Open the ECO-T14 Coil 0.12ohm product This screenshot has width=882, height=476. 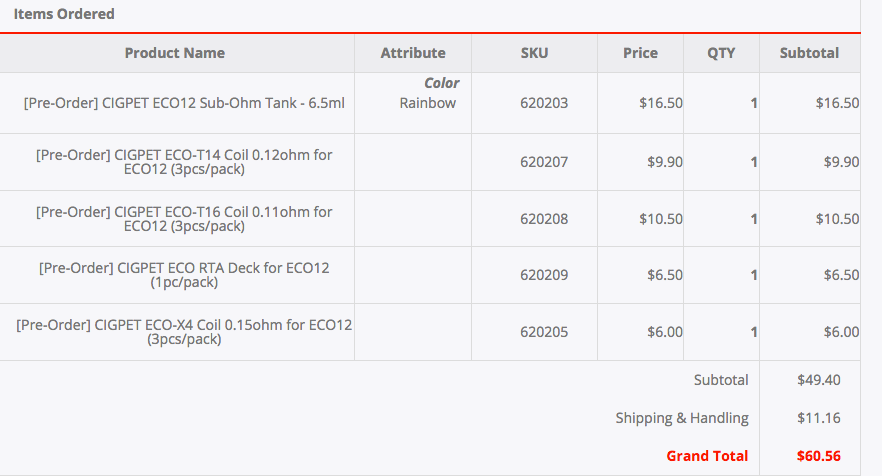184,161
